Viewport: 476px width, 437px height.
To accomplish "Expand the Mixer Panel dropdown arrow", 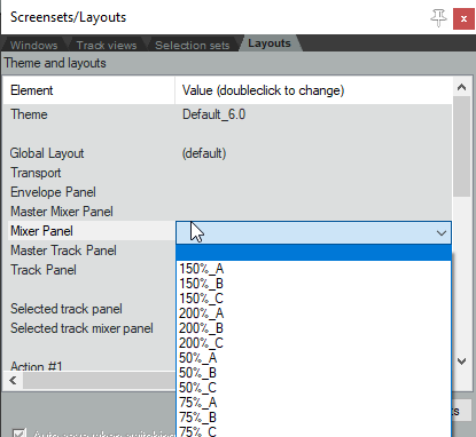I will coord(441,232).
